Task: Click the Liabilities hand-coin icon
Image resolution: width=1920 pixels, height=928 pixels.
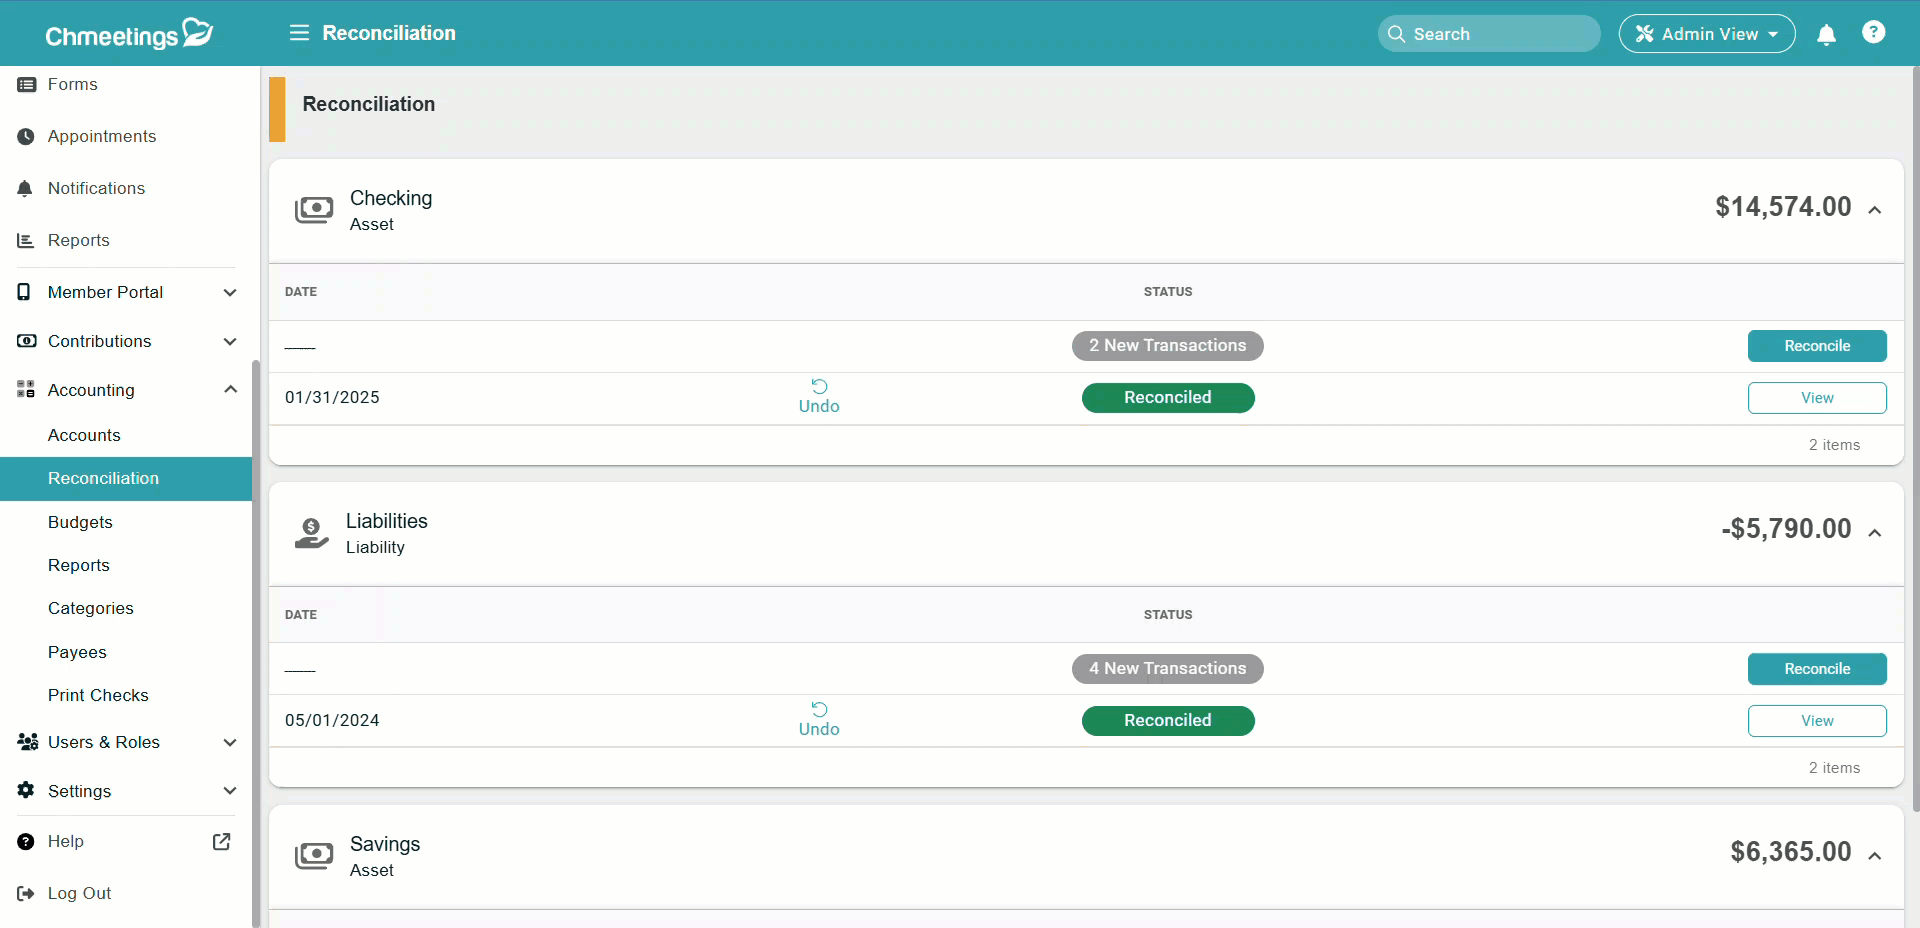Action: point(312,533)
